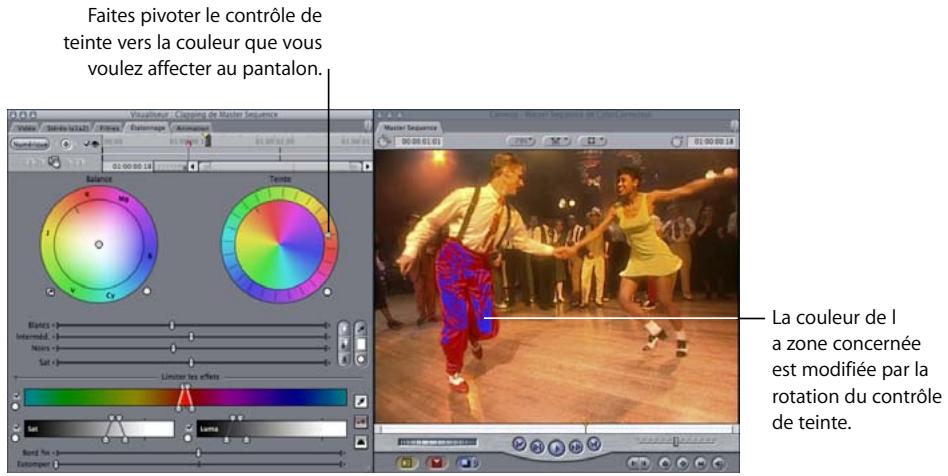Viewport: 948px width, 476px height.
Task: Click the play around current frame button
Action: click(576, 447)
